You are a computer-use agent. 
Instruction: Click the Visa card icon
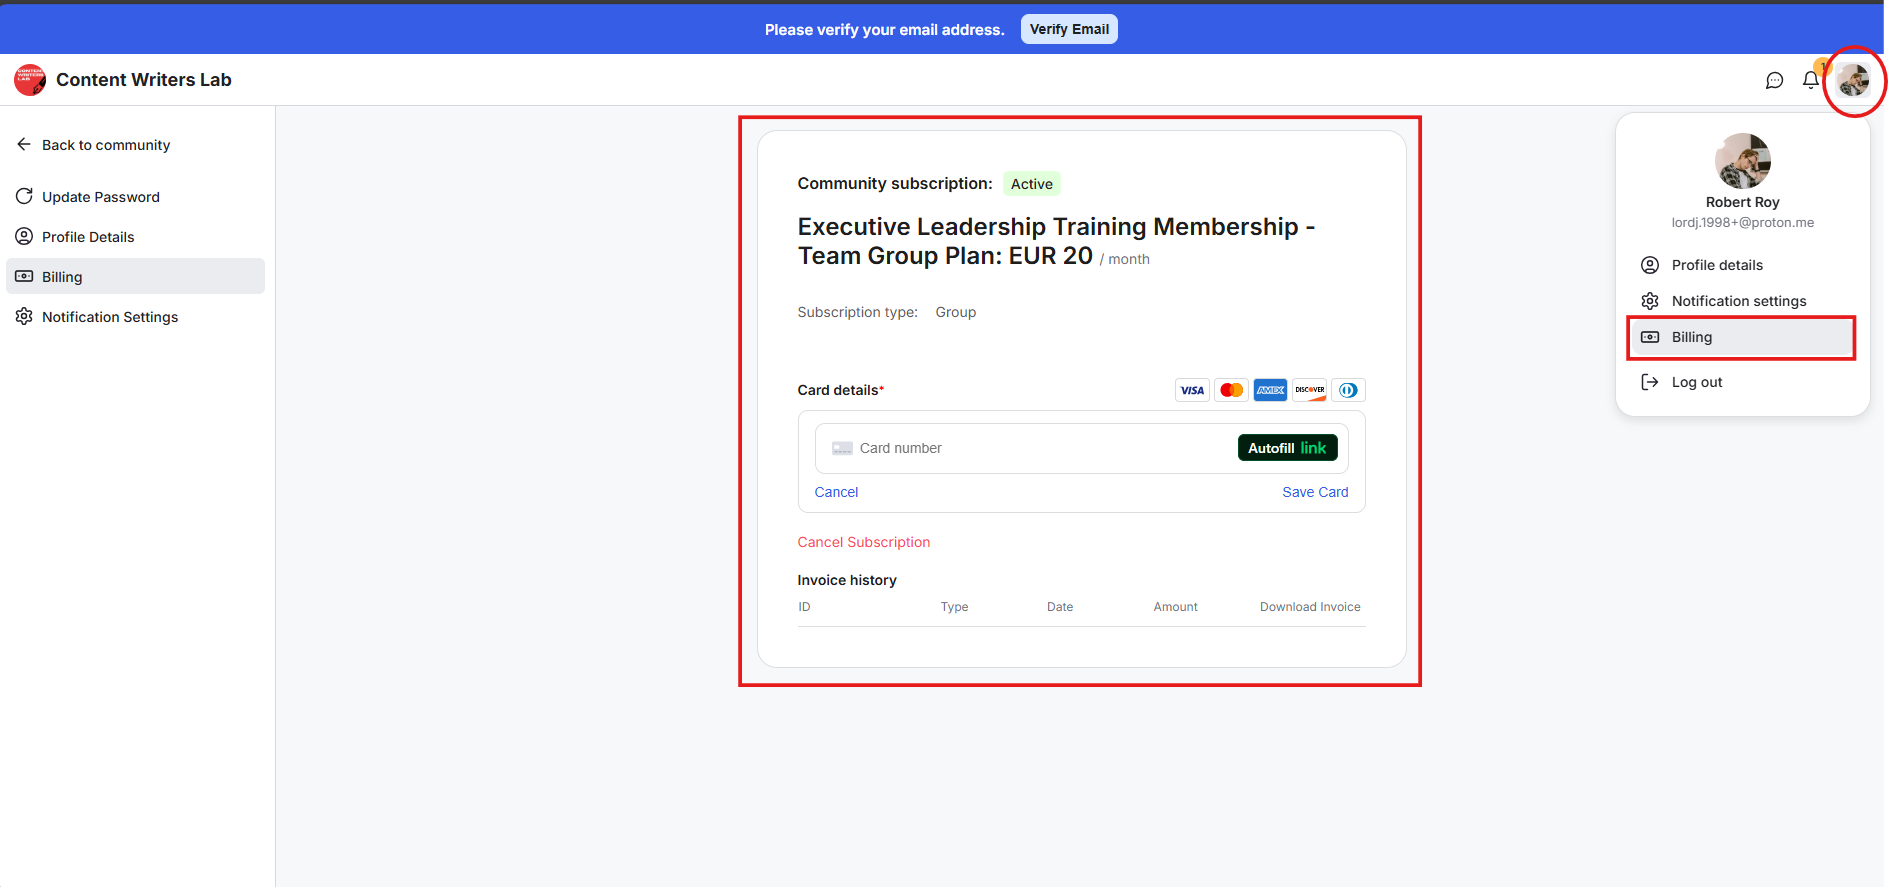(x=1192, y=390)
